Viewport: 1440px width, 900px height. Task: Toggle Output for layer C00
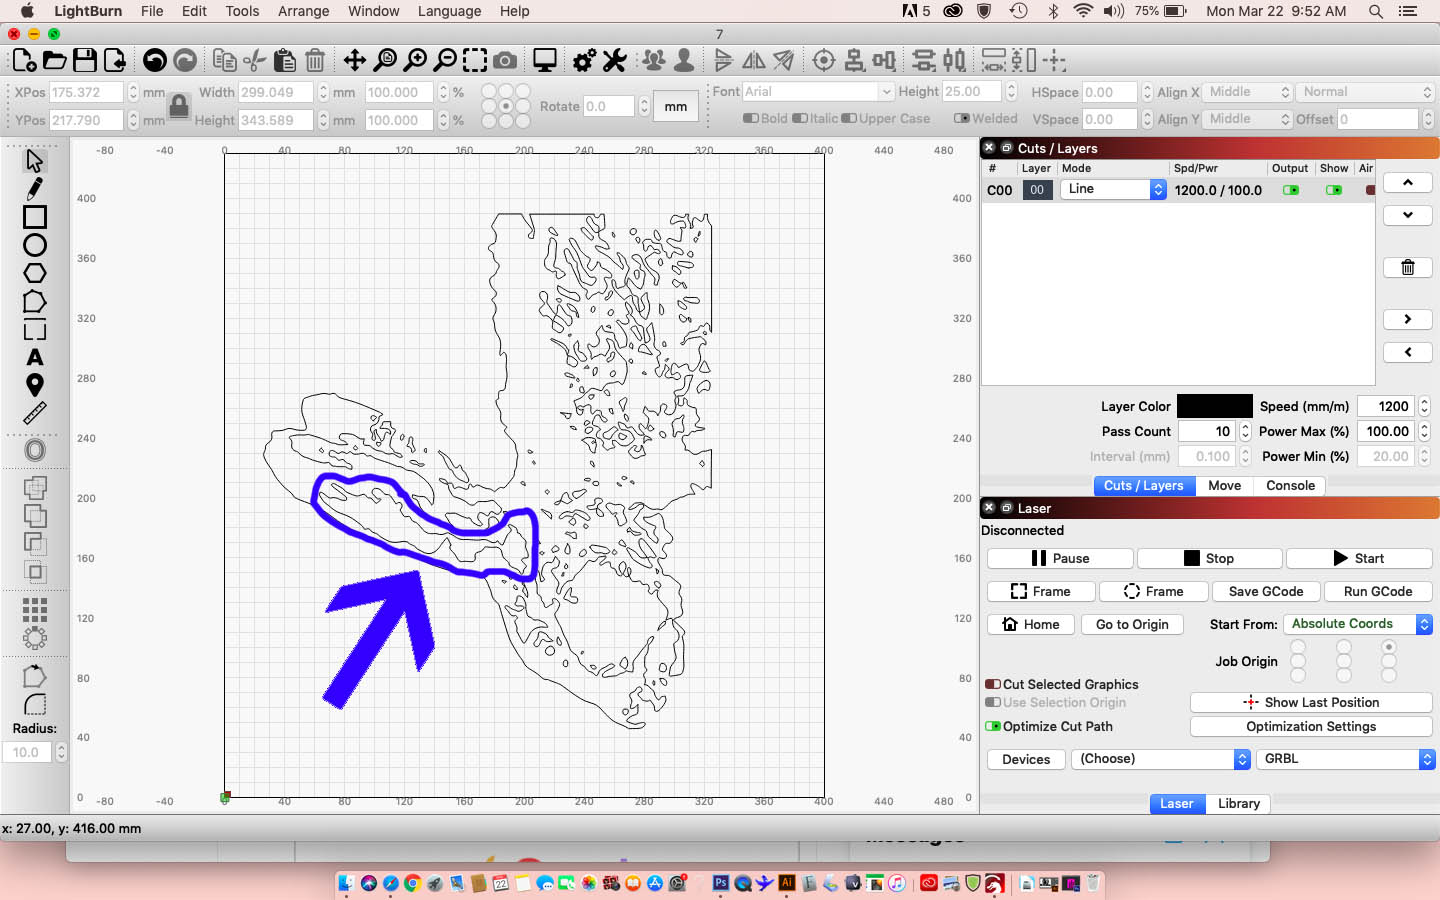1290,190
